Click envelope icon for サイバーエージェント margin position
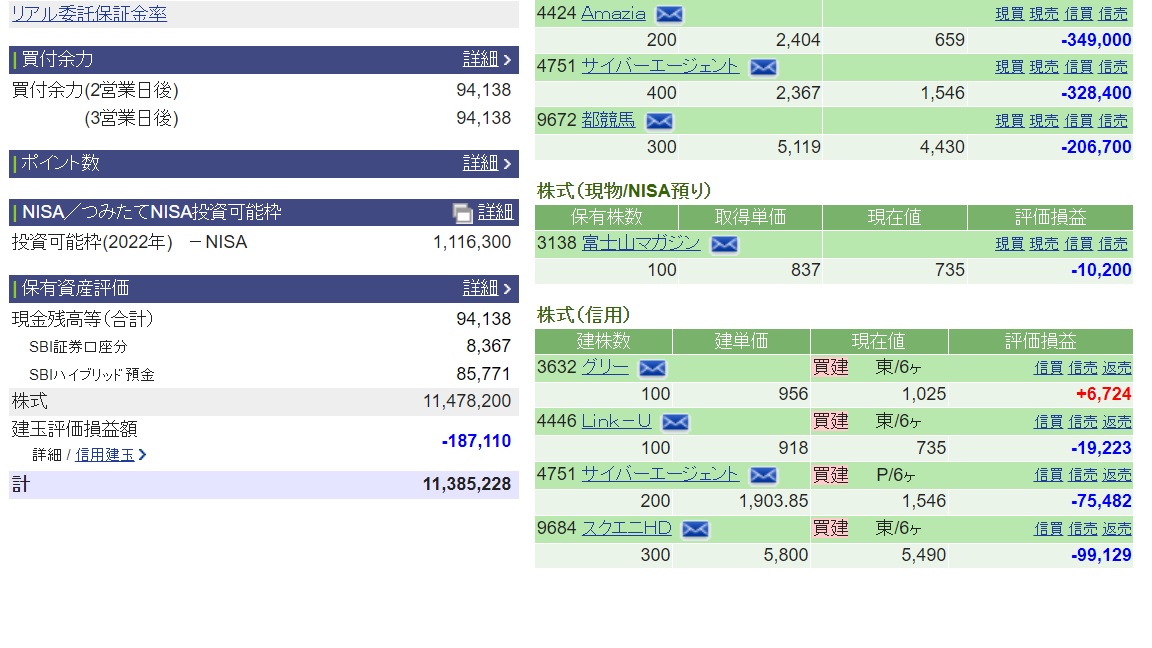 pos(763,475)
